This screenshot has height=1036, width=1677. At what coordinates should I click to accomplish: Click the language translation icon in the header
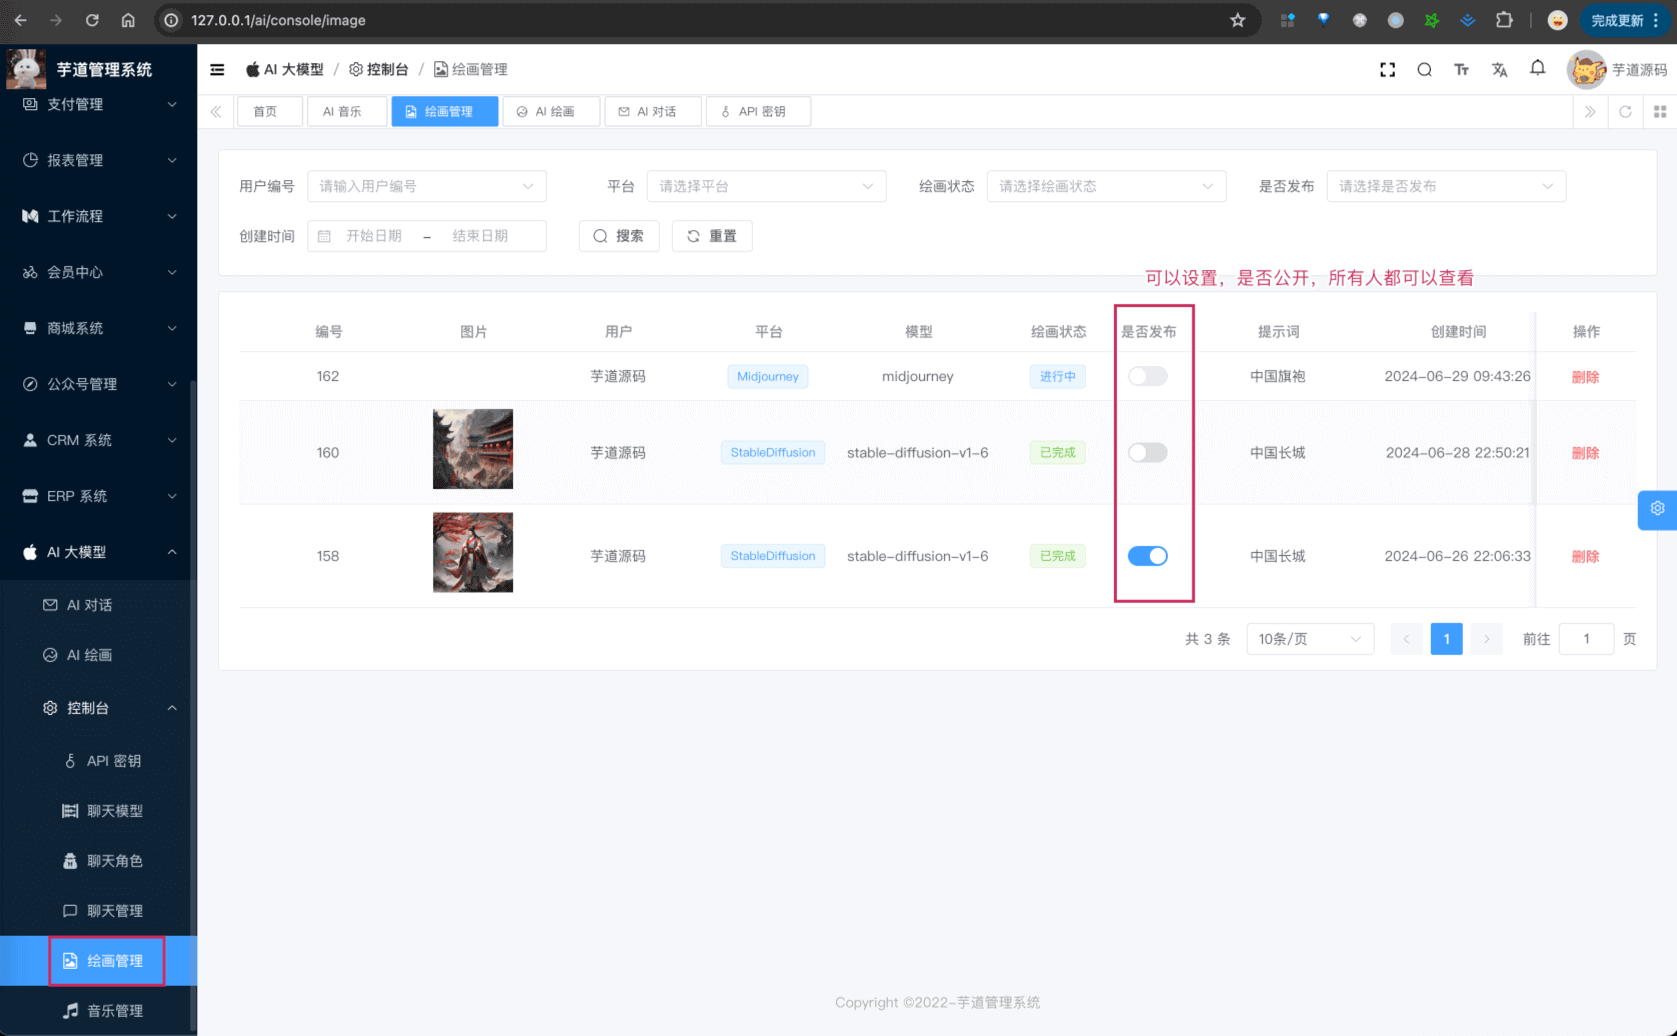[1499, 69]
